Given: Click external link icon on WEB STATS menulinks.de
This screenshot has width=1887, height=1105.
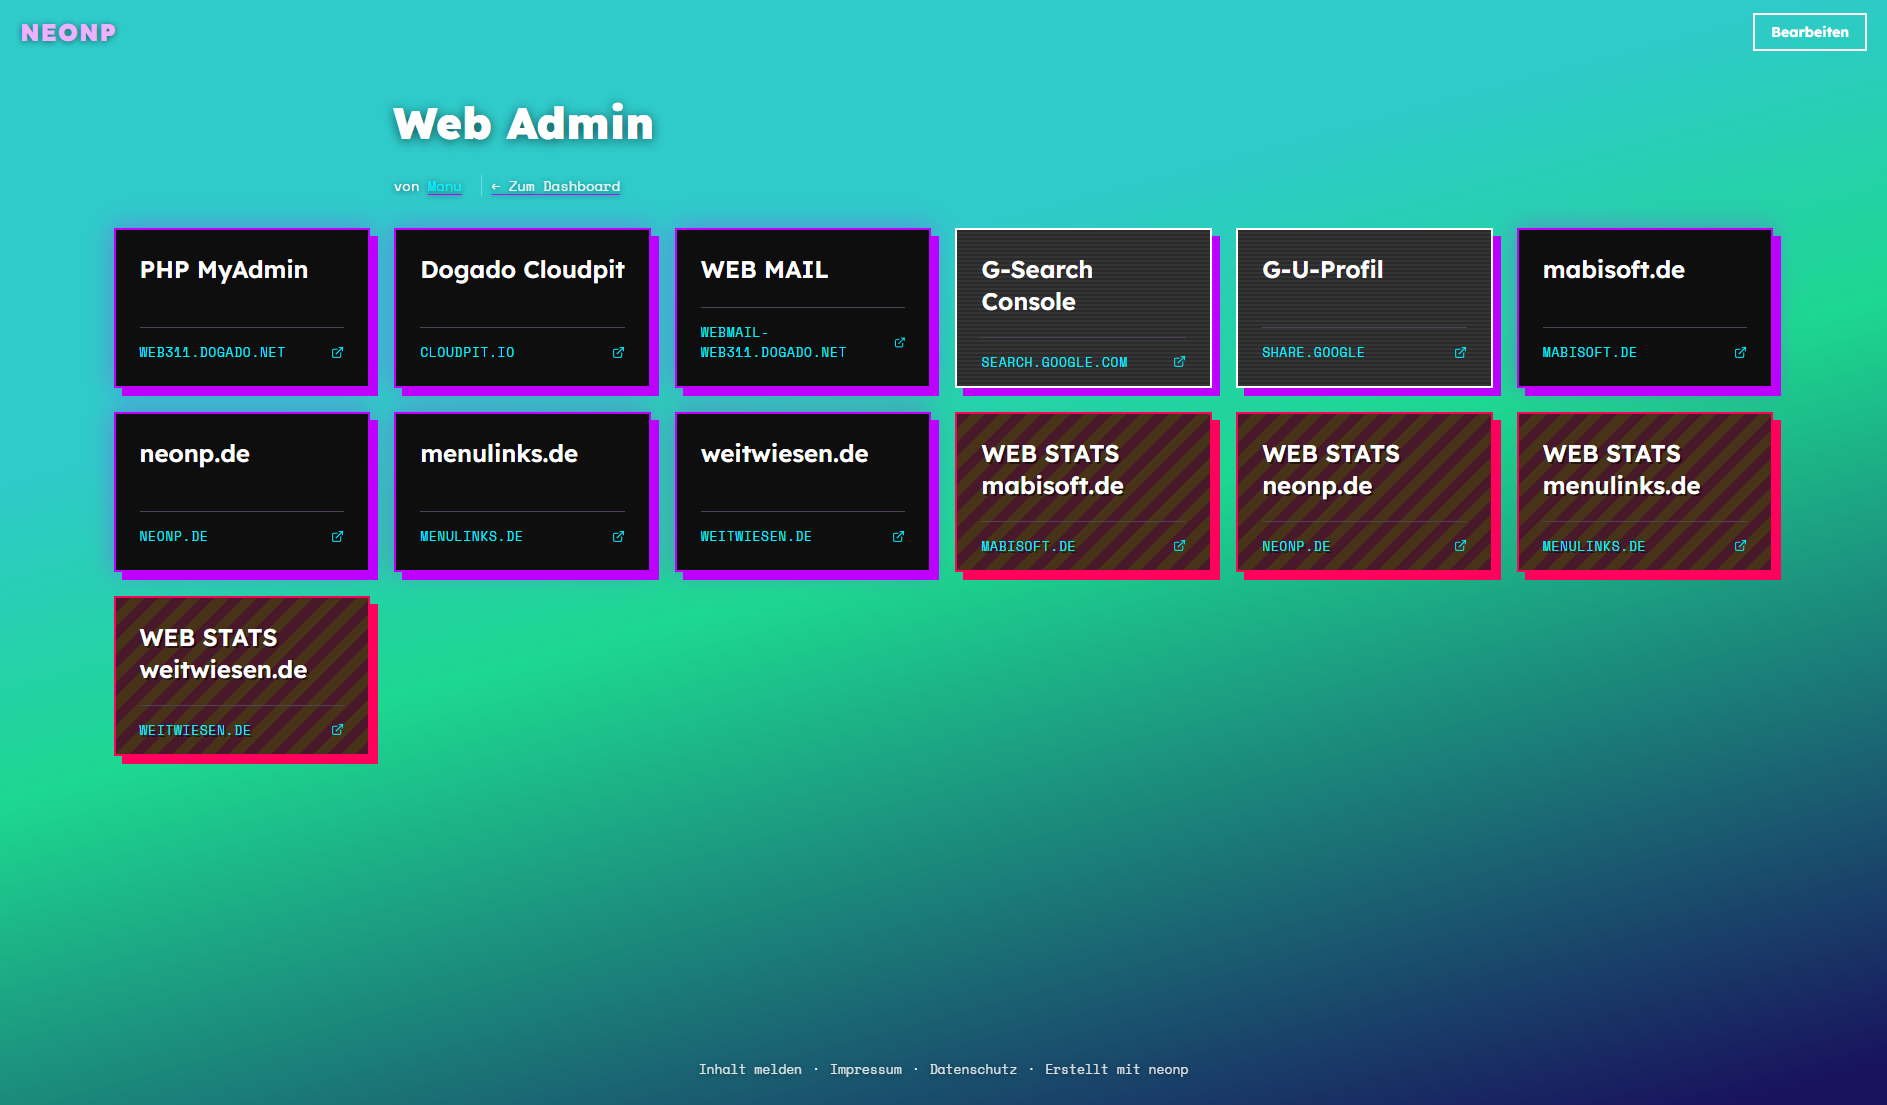Looking at the screenshot, I should (x=1740, y=546).
